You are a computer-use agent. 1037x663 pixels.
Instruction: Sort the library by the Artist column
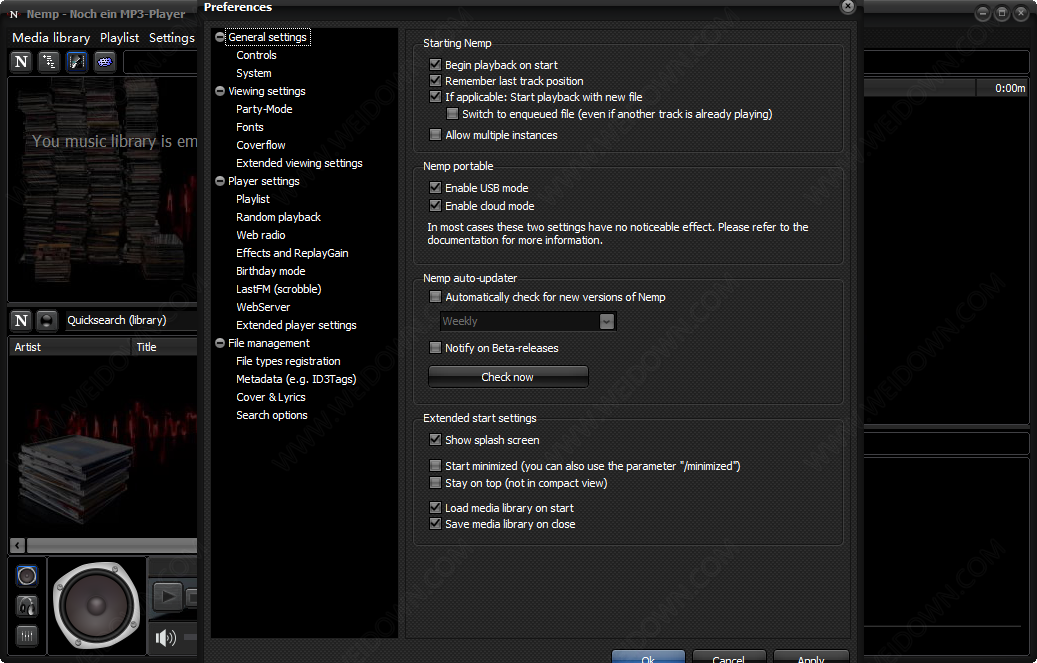[69, 347]
